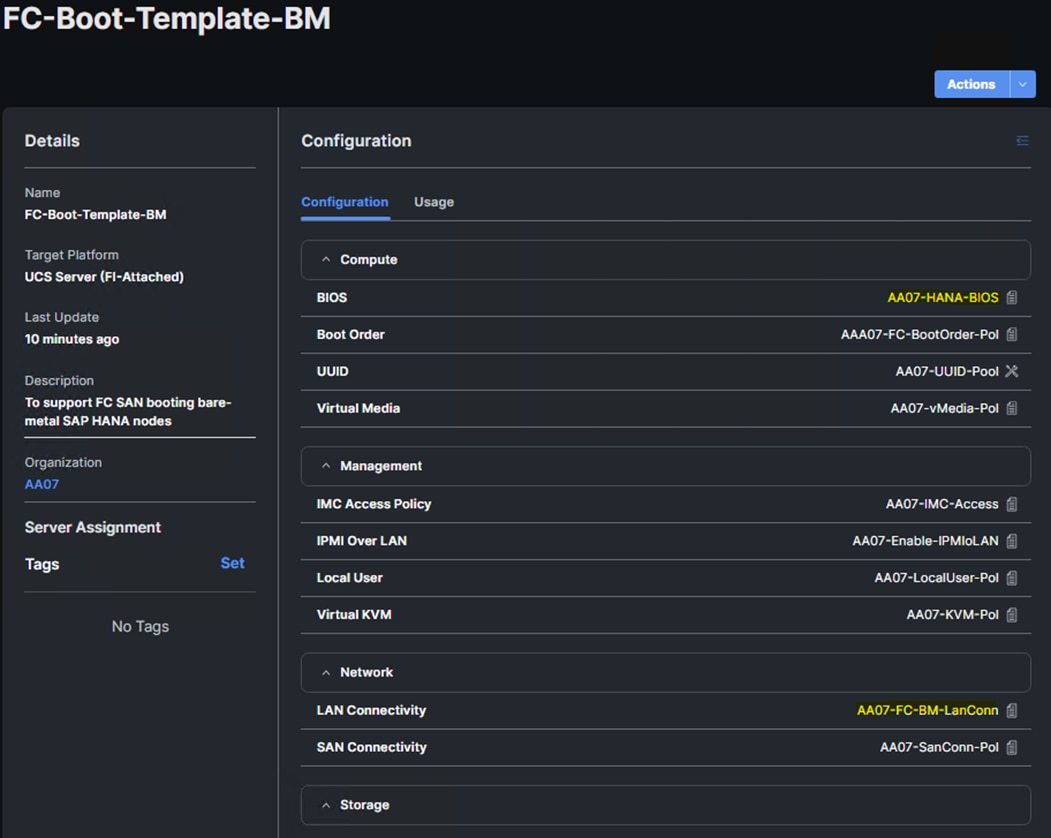Collapse the Network section
The image size is (1051, 838).
click(326, 672)
